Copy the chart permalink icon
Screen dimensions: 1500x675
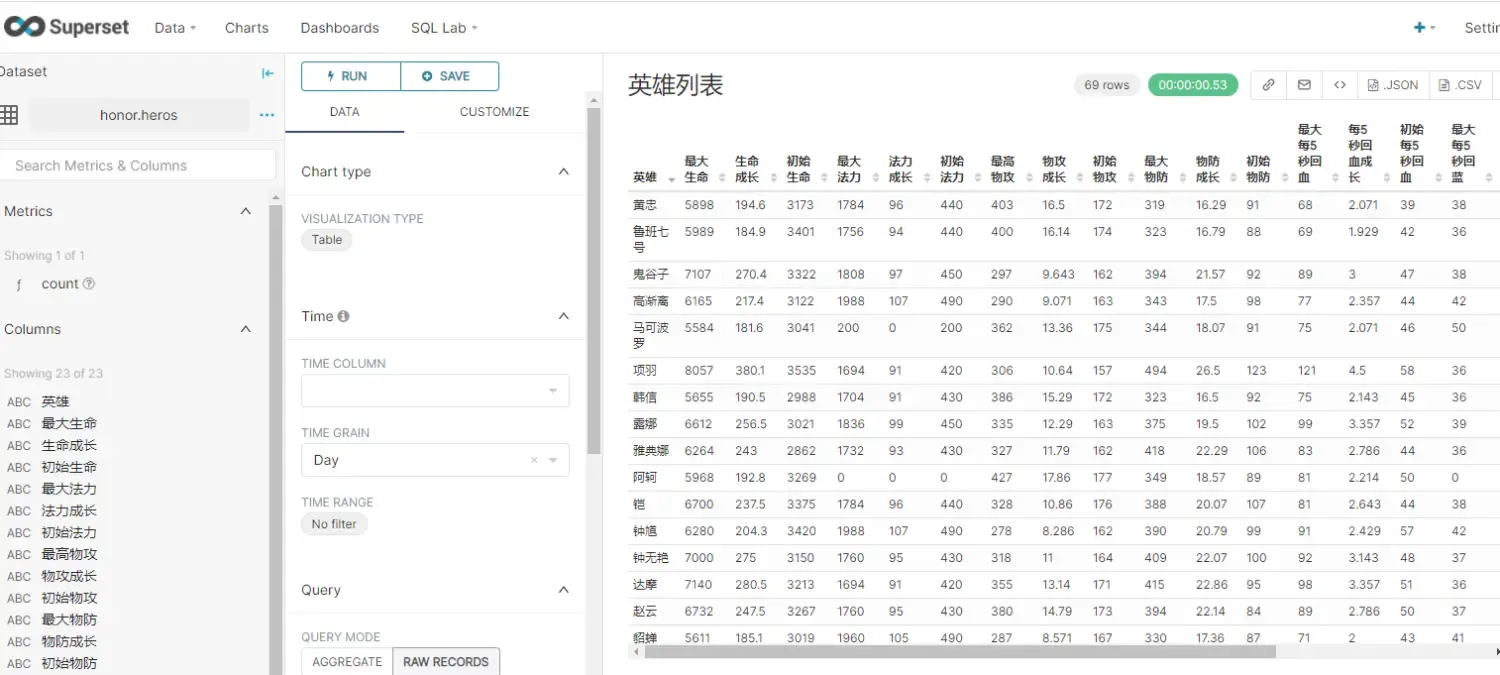coord(1268,85)
